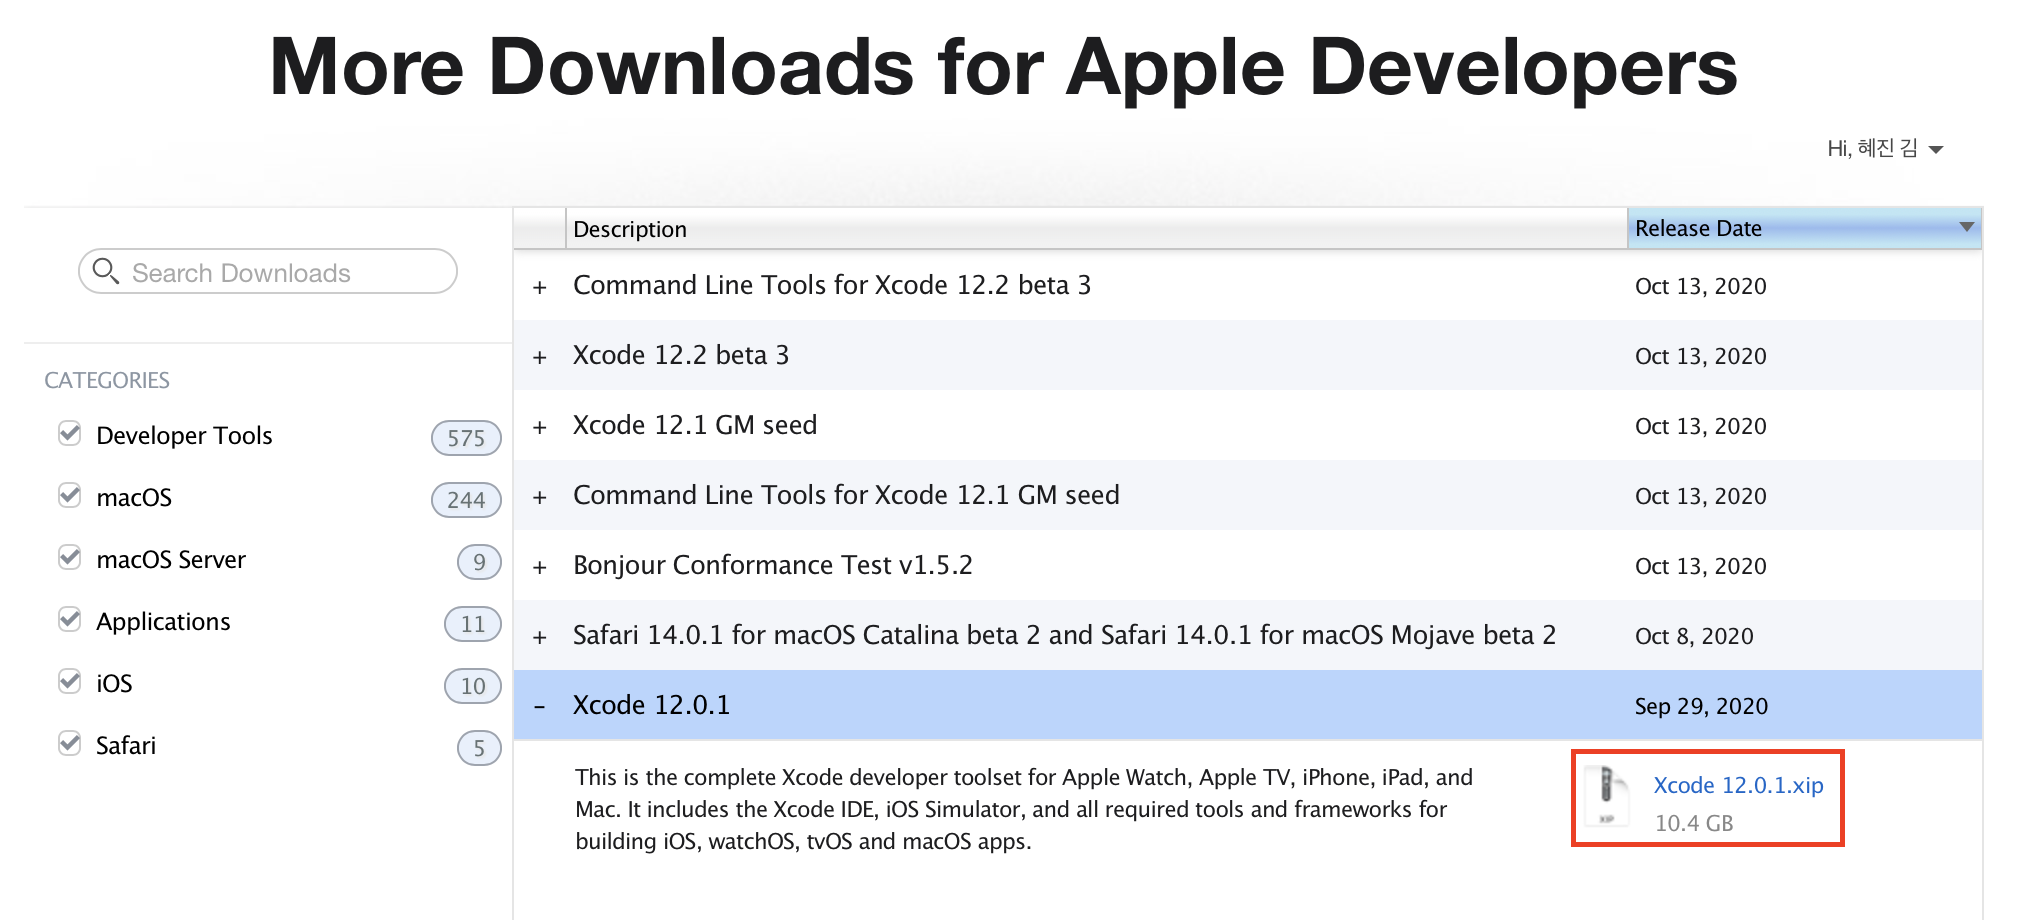Expand Command Line Tools for Xcode 12.2 beta 3
Image resolution: width=2044 pixels, height=920 pixels.
point(540,287)
